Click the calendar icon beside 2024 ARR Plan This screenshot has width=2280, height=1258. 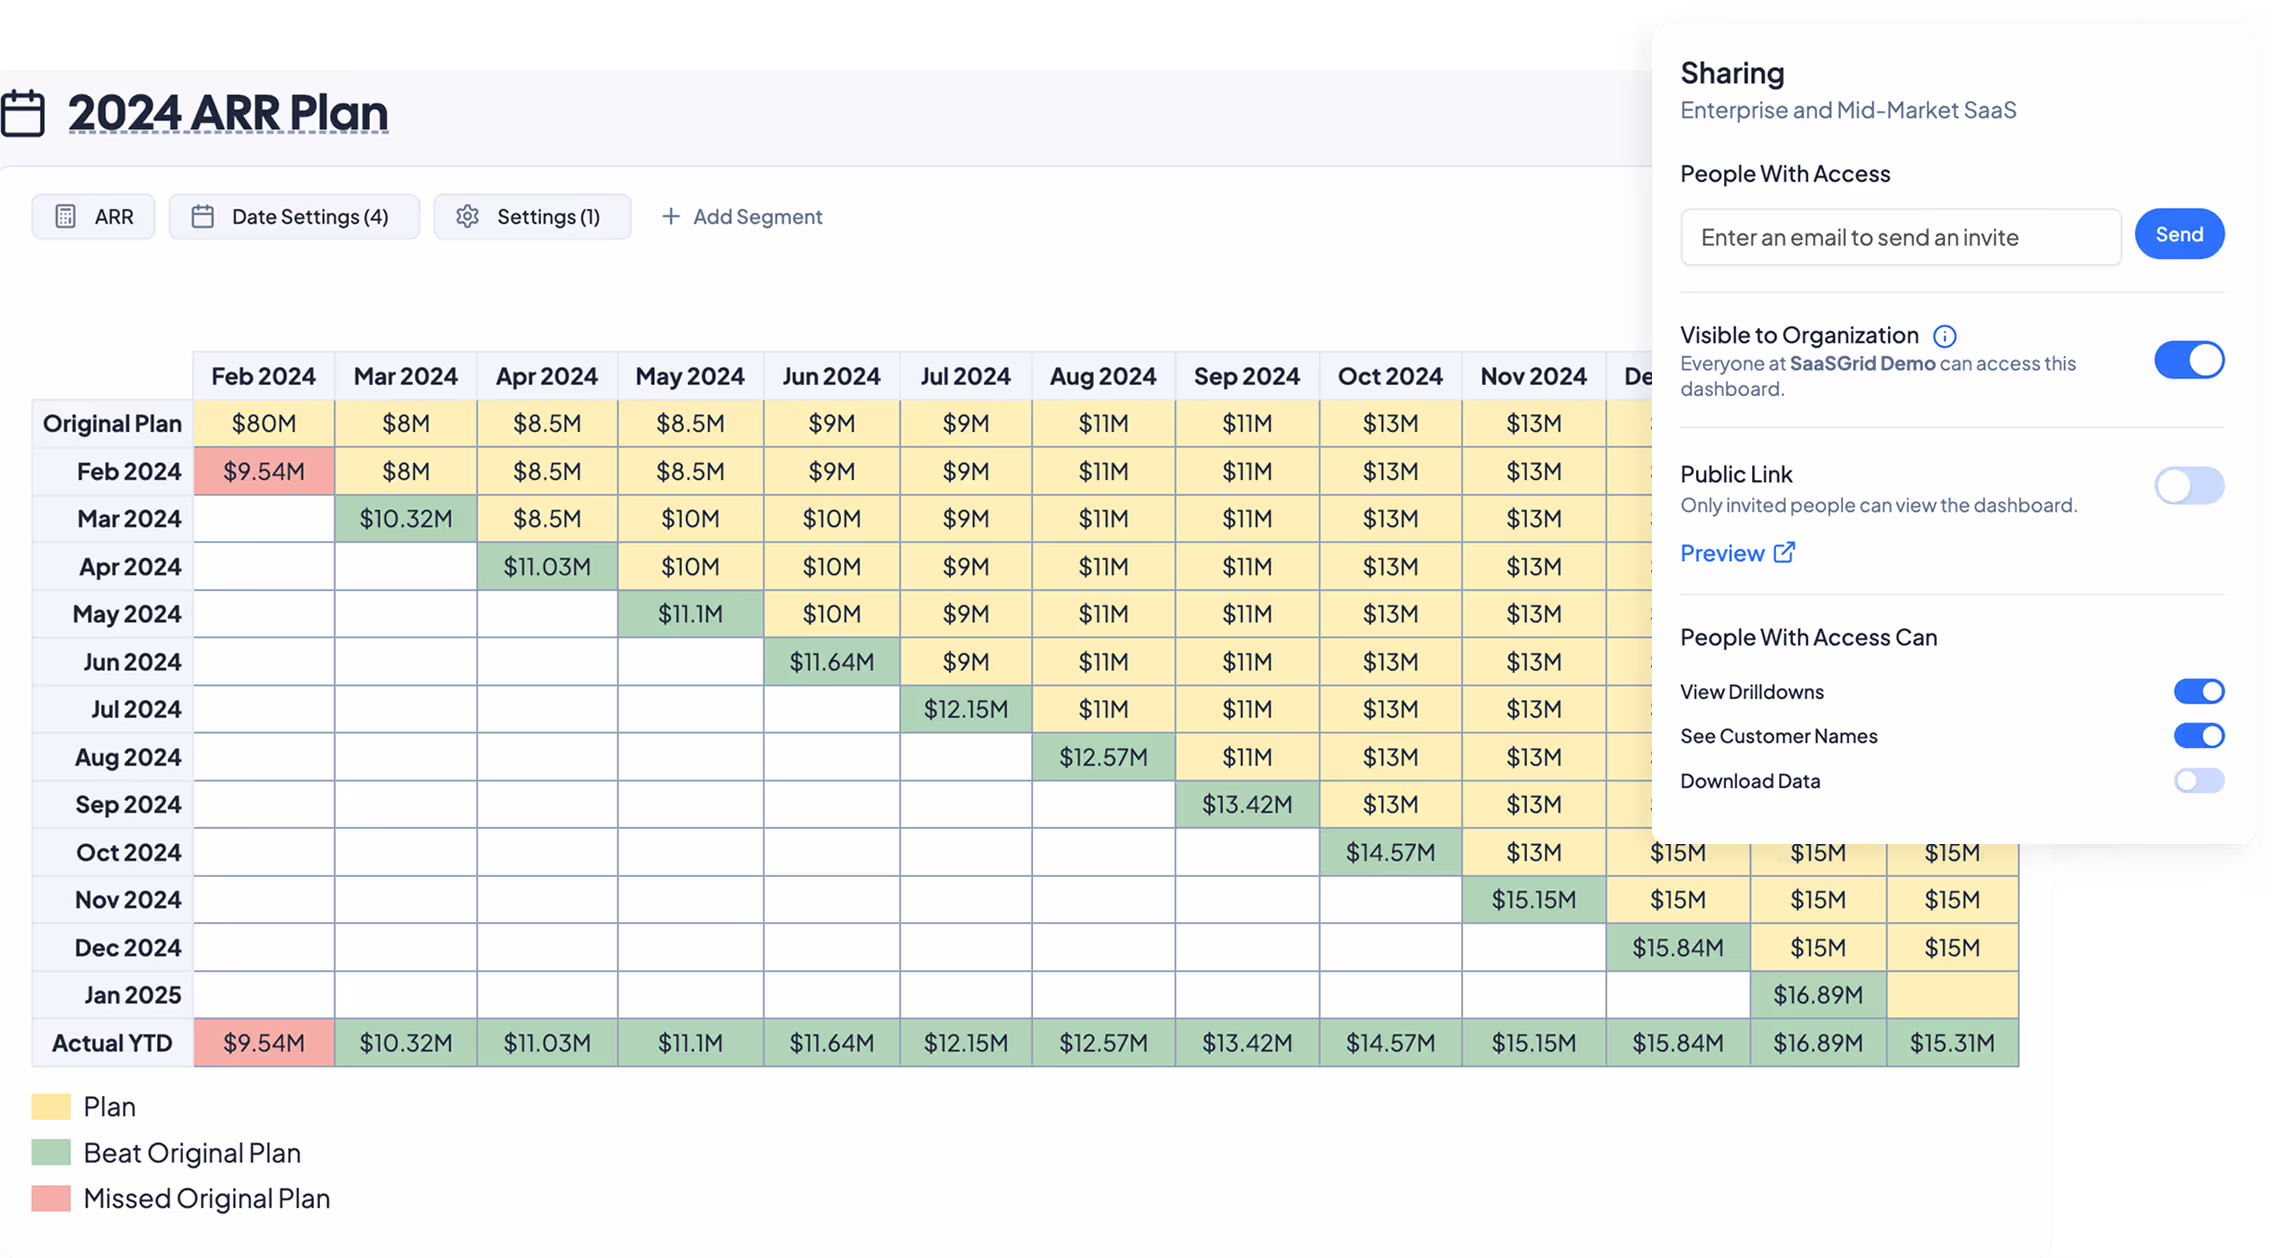tap(22, 113)
